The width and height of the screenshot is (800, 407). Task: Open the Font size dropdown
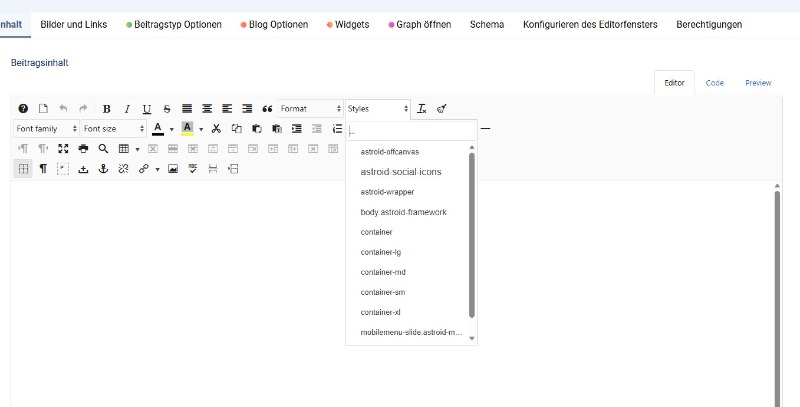click(x=112, y=129)
